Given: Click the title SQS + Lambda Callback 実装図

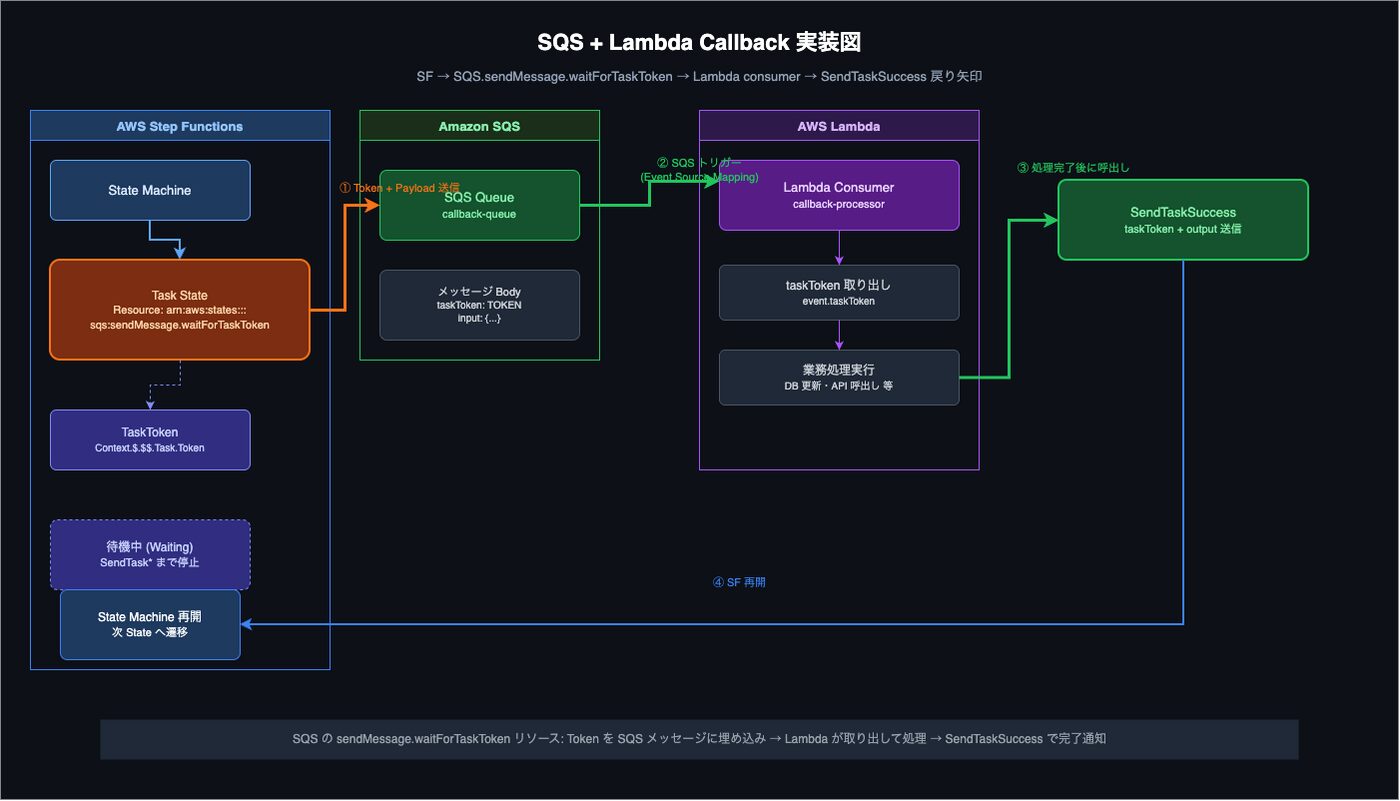Looking at the screenshot, I should (x=699, y=42).
